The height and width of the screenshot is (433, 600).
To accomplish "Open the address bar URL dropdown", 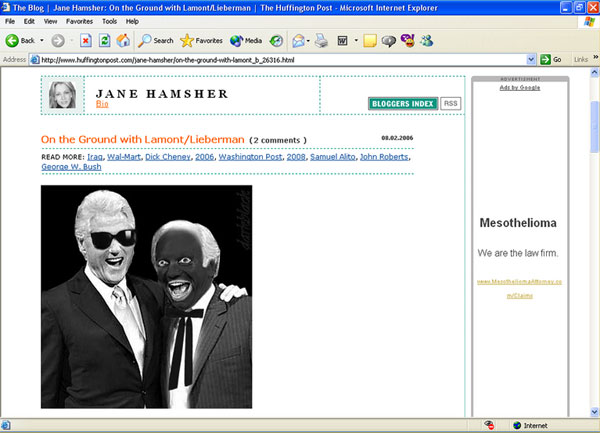I will 530,59.
